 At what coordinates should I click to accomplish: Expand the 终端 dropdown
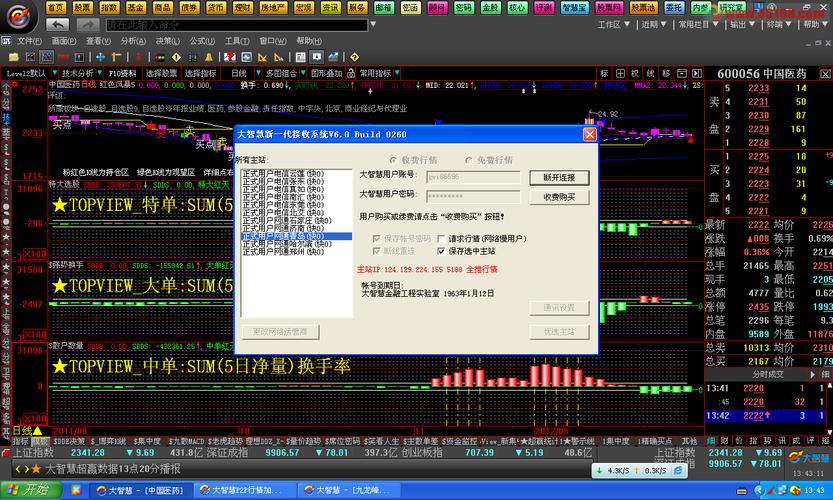click(779, 24)
